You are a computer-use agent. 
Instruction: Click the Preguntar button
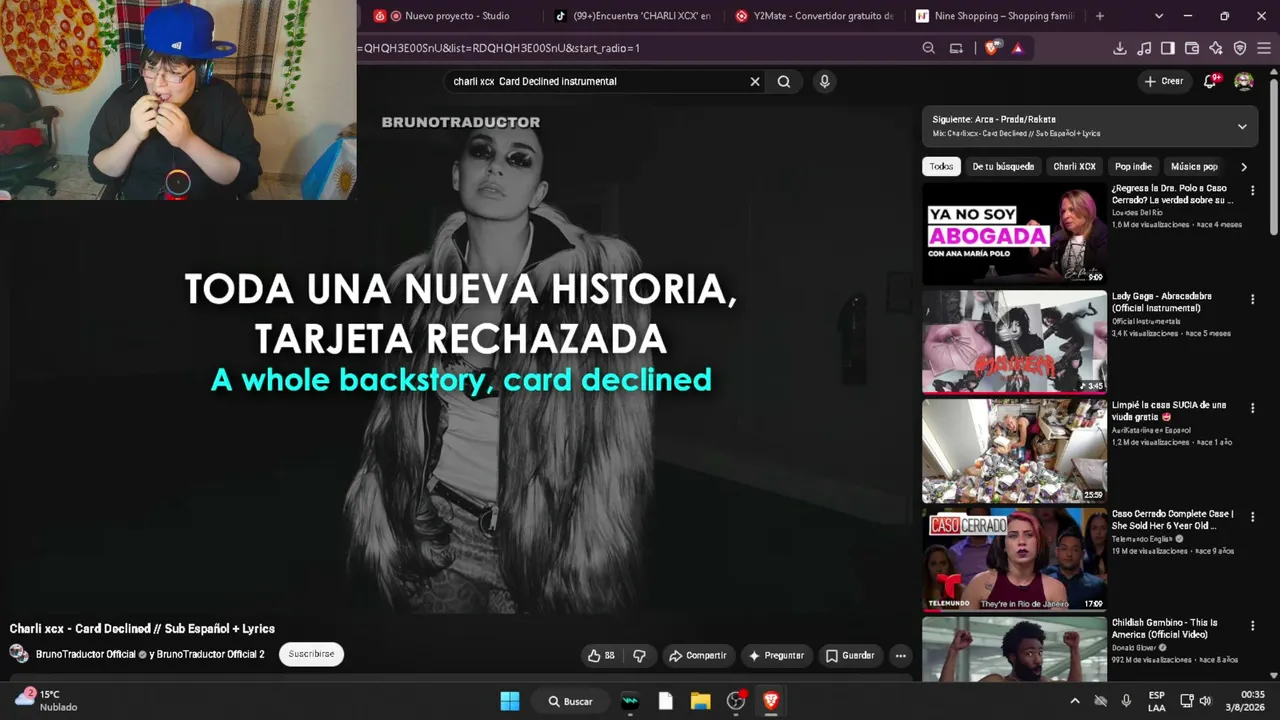[776, 656]
